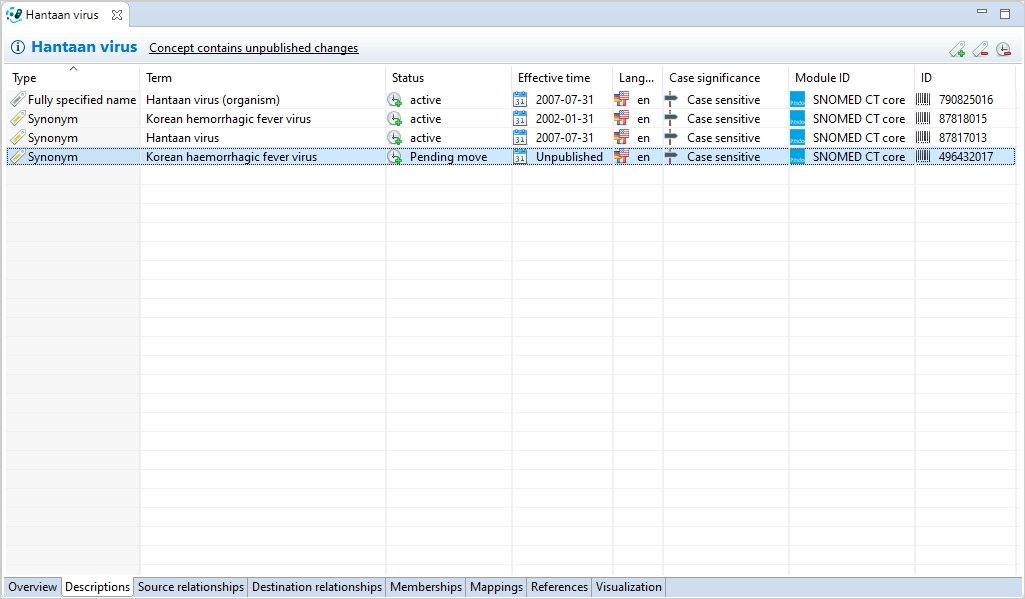Close the Hantaan virus editor tab
1025x599 pixels.
point(117,15)
